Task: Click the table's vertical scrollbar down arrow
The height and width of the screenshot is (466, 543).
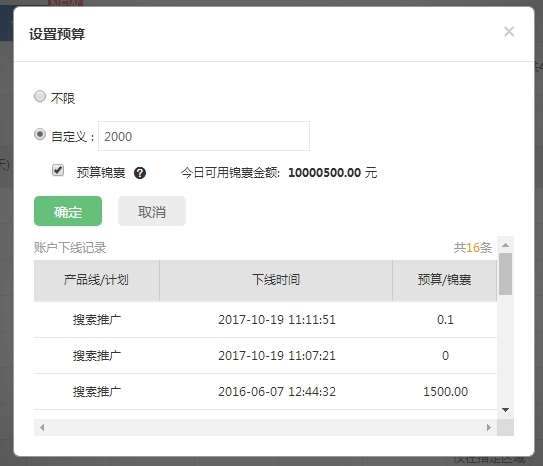Action: pyautogui.click(x=505, y=410)
